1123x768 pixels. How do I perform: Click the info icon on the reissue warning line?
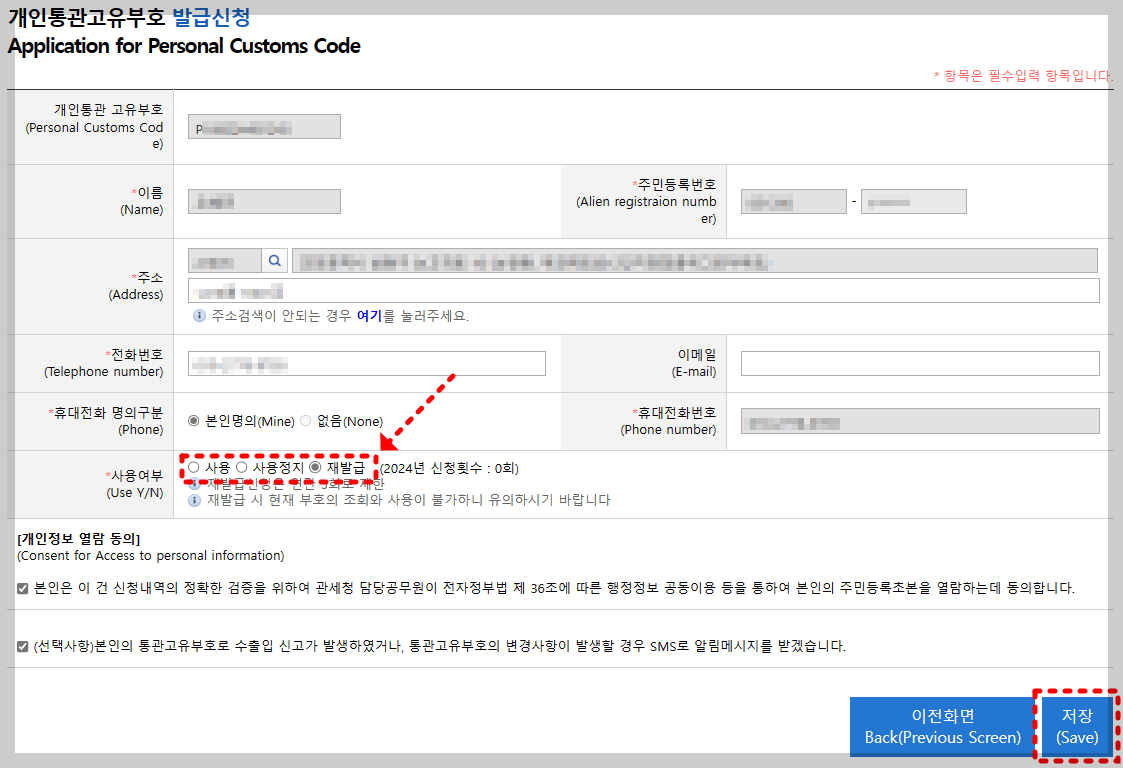193,496
